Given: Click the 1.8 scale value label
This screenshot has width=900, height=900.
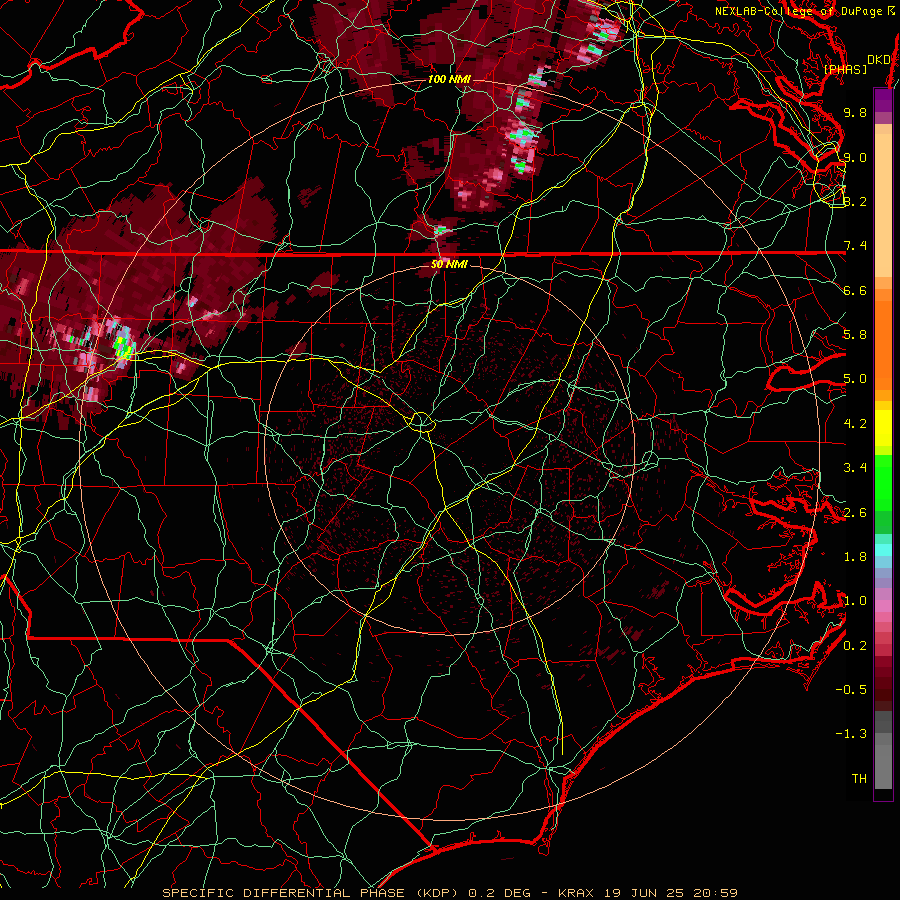Looking at the screenshot, I should [x=855, y=557].
